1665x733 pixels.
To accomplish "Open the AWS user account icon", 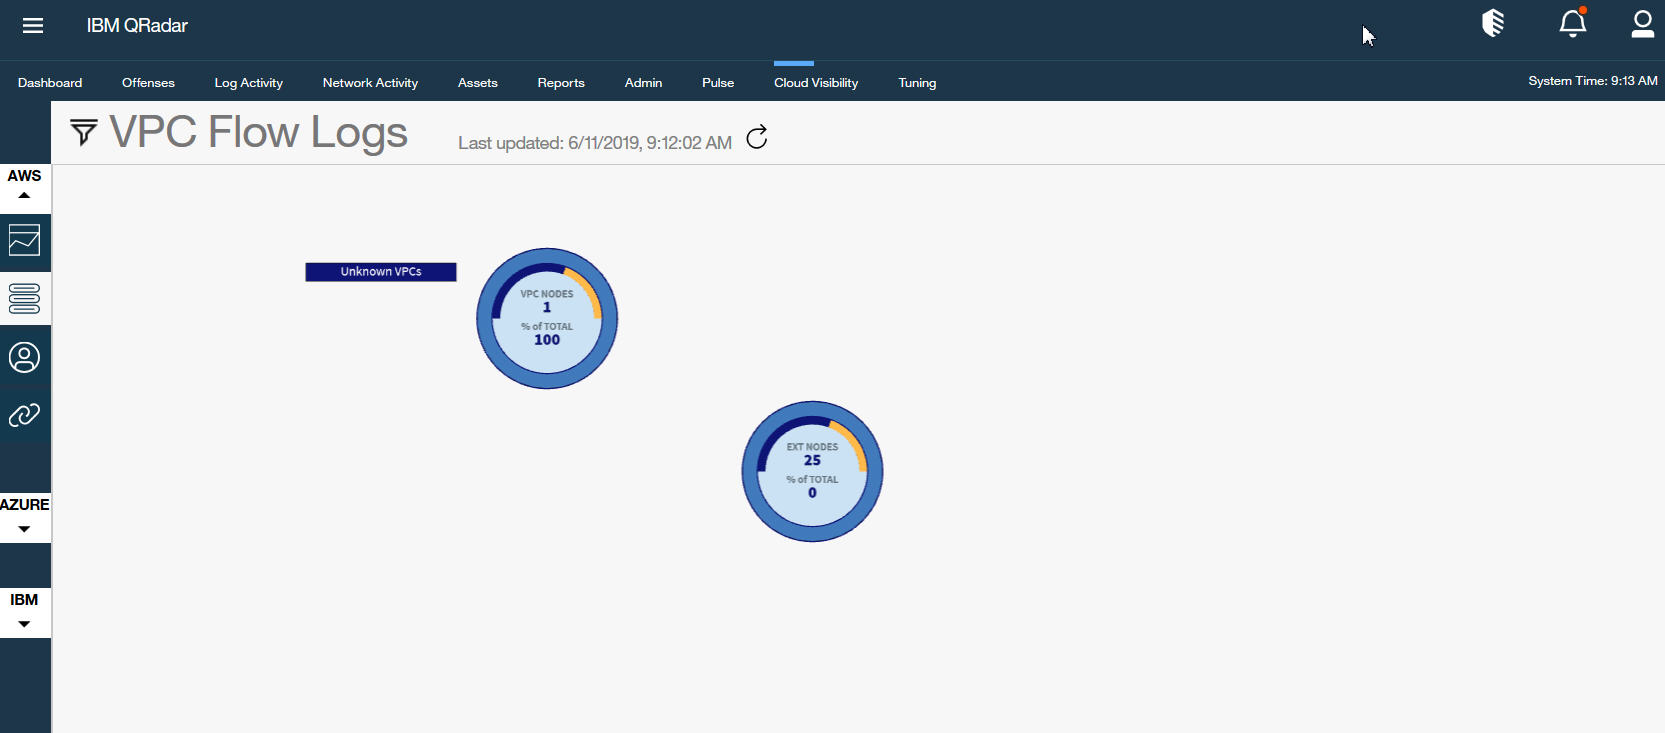I will coord(25,357).
